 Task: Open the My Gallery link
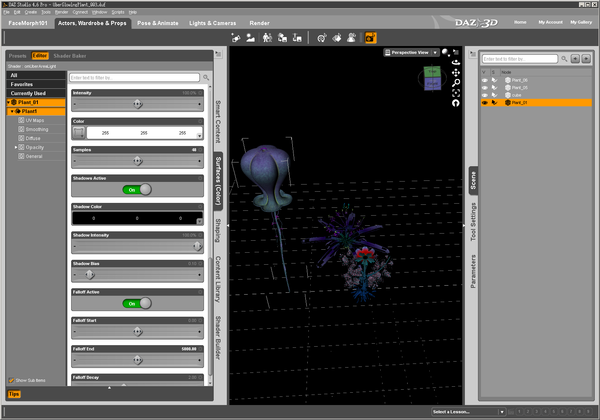[x=581, y=22]
